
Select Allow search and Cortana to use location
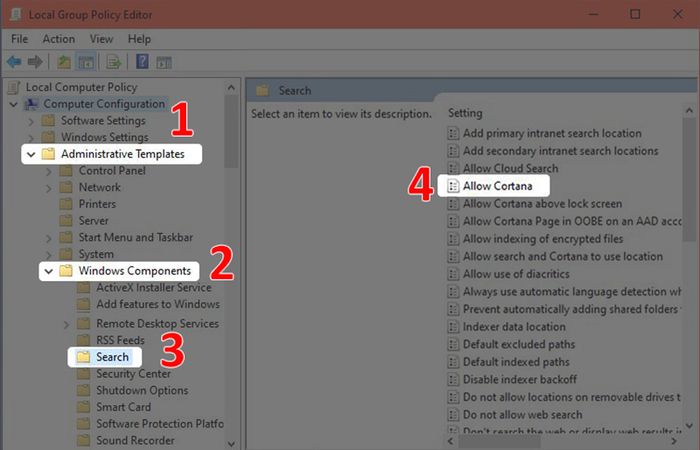(x=563, y=256)
